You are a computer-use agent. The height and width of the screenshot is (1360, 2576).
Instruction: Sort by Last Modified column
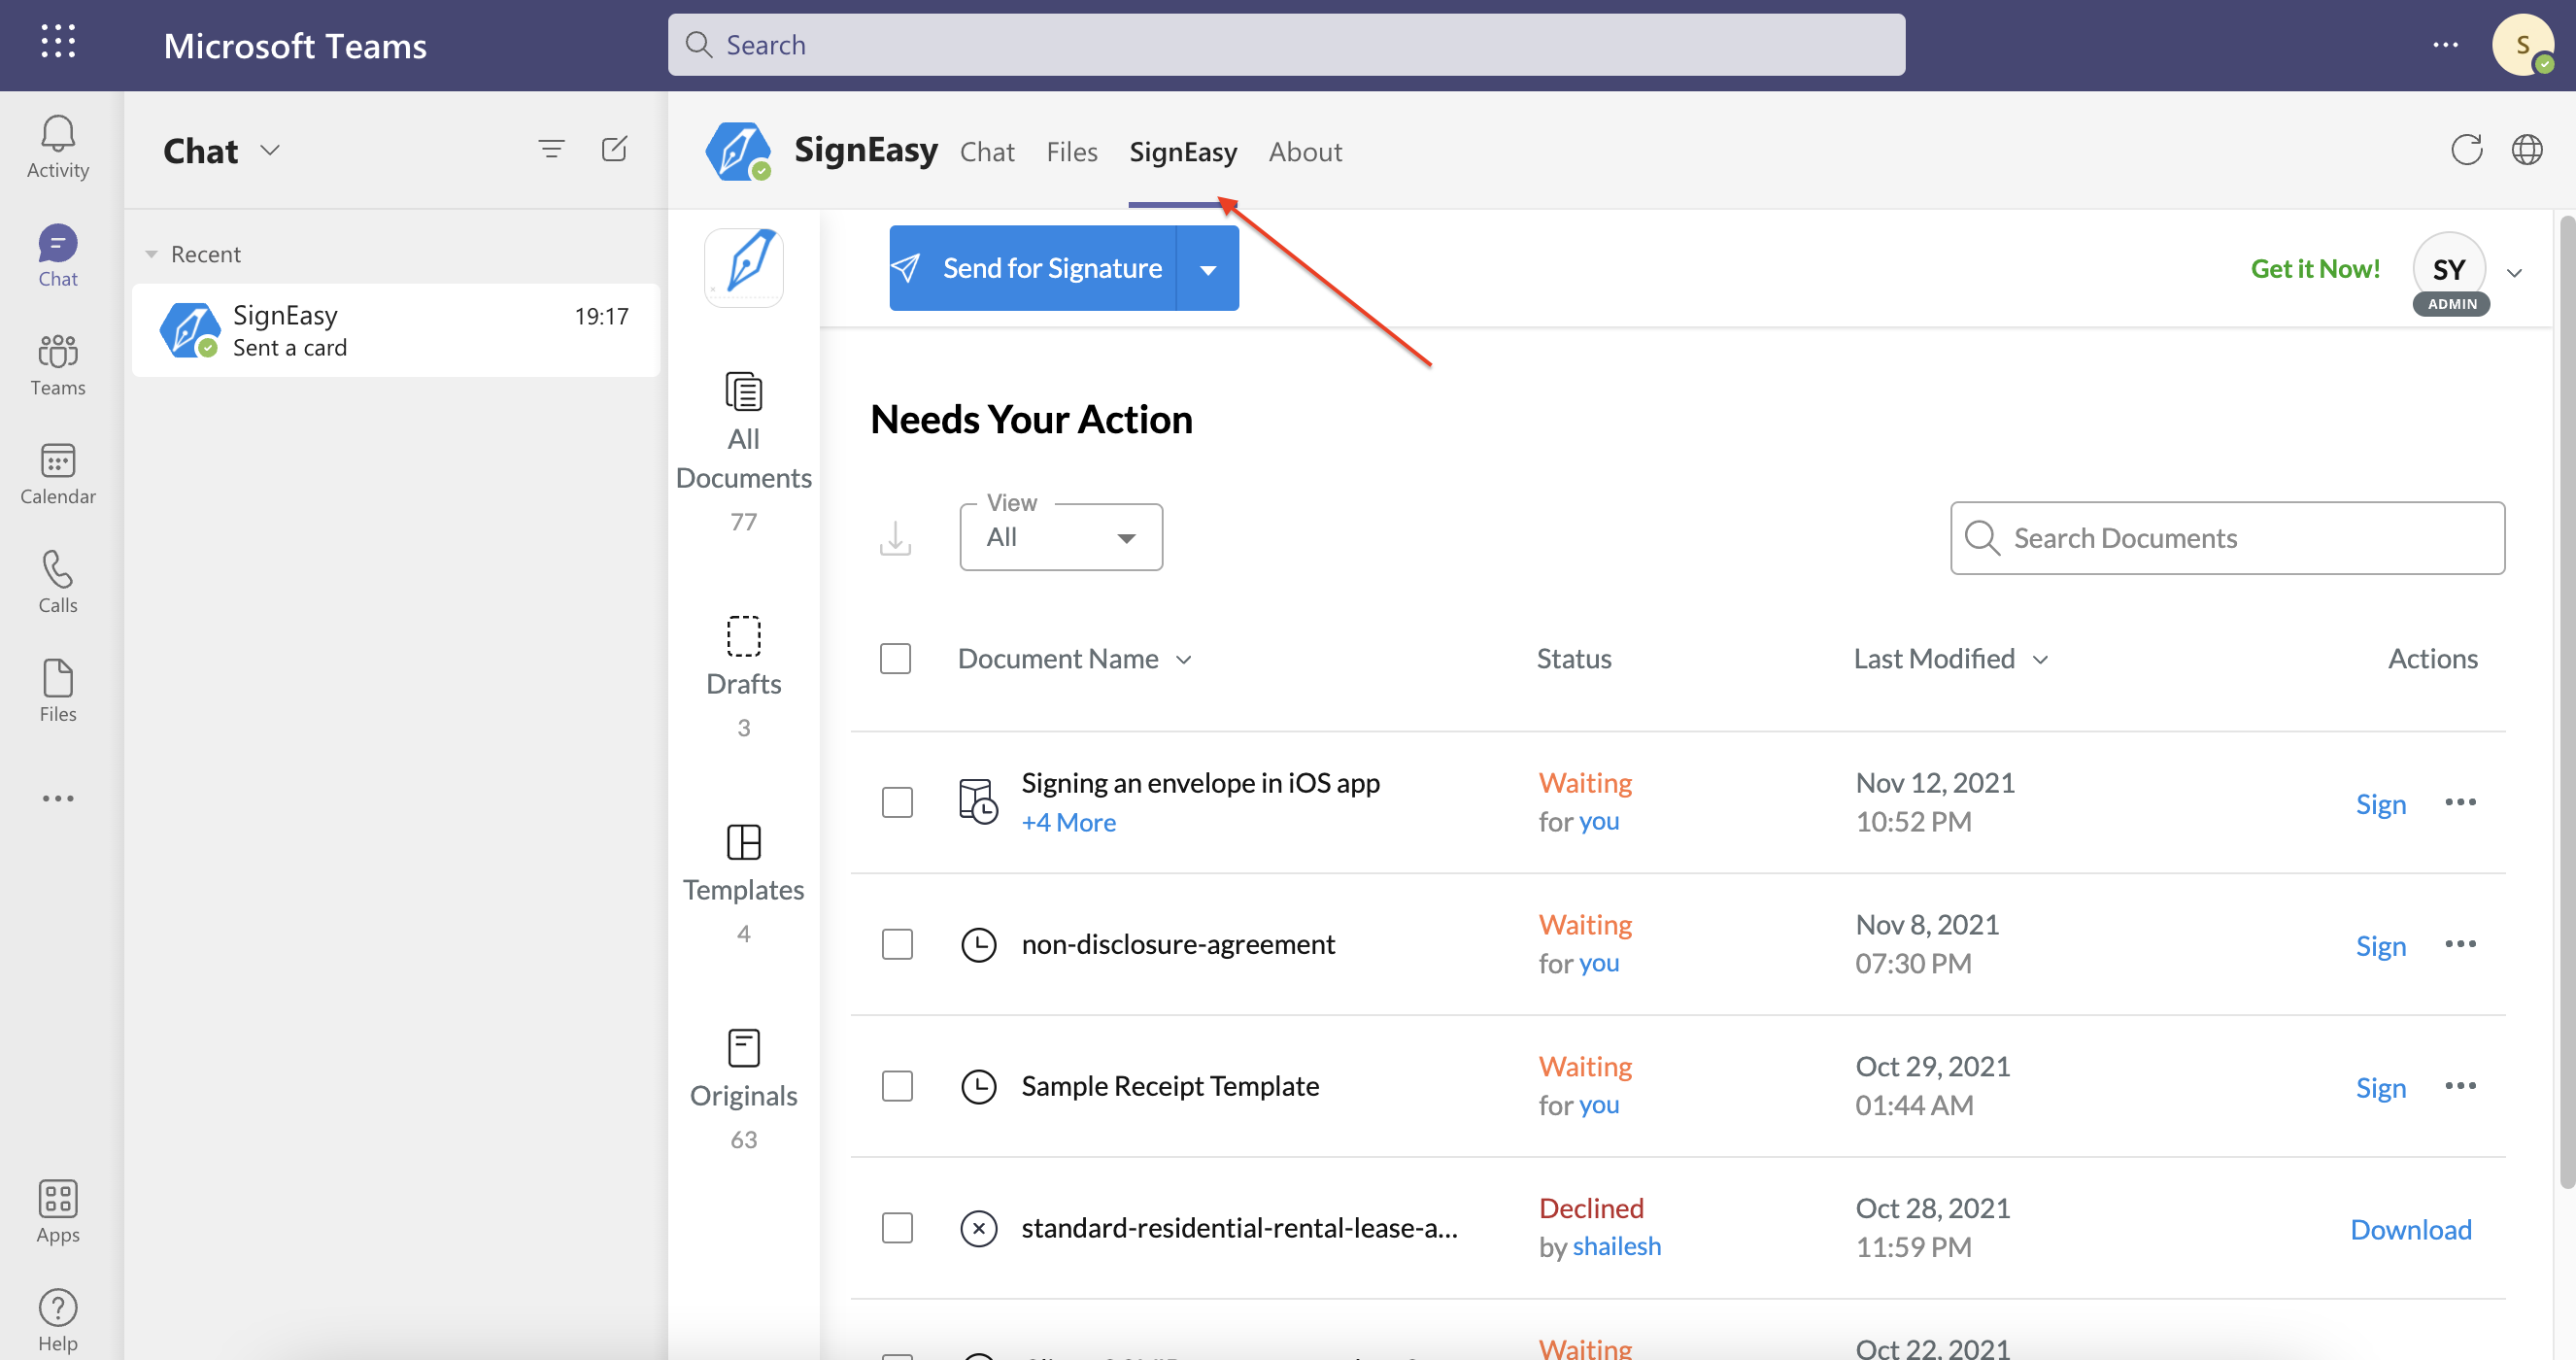coord(1951,658)
